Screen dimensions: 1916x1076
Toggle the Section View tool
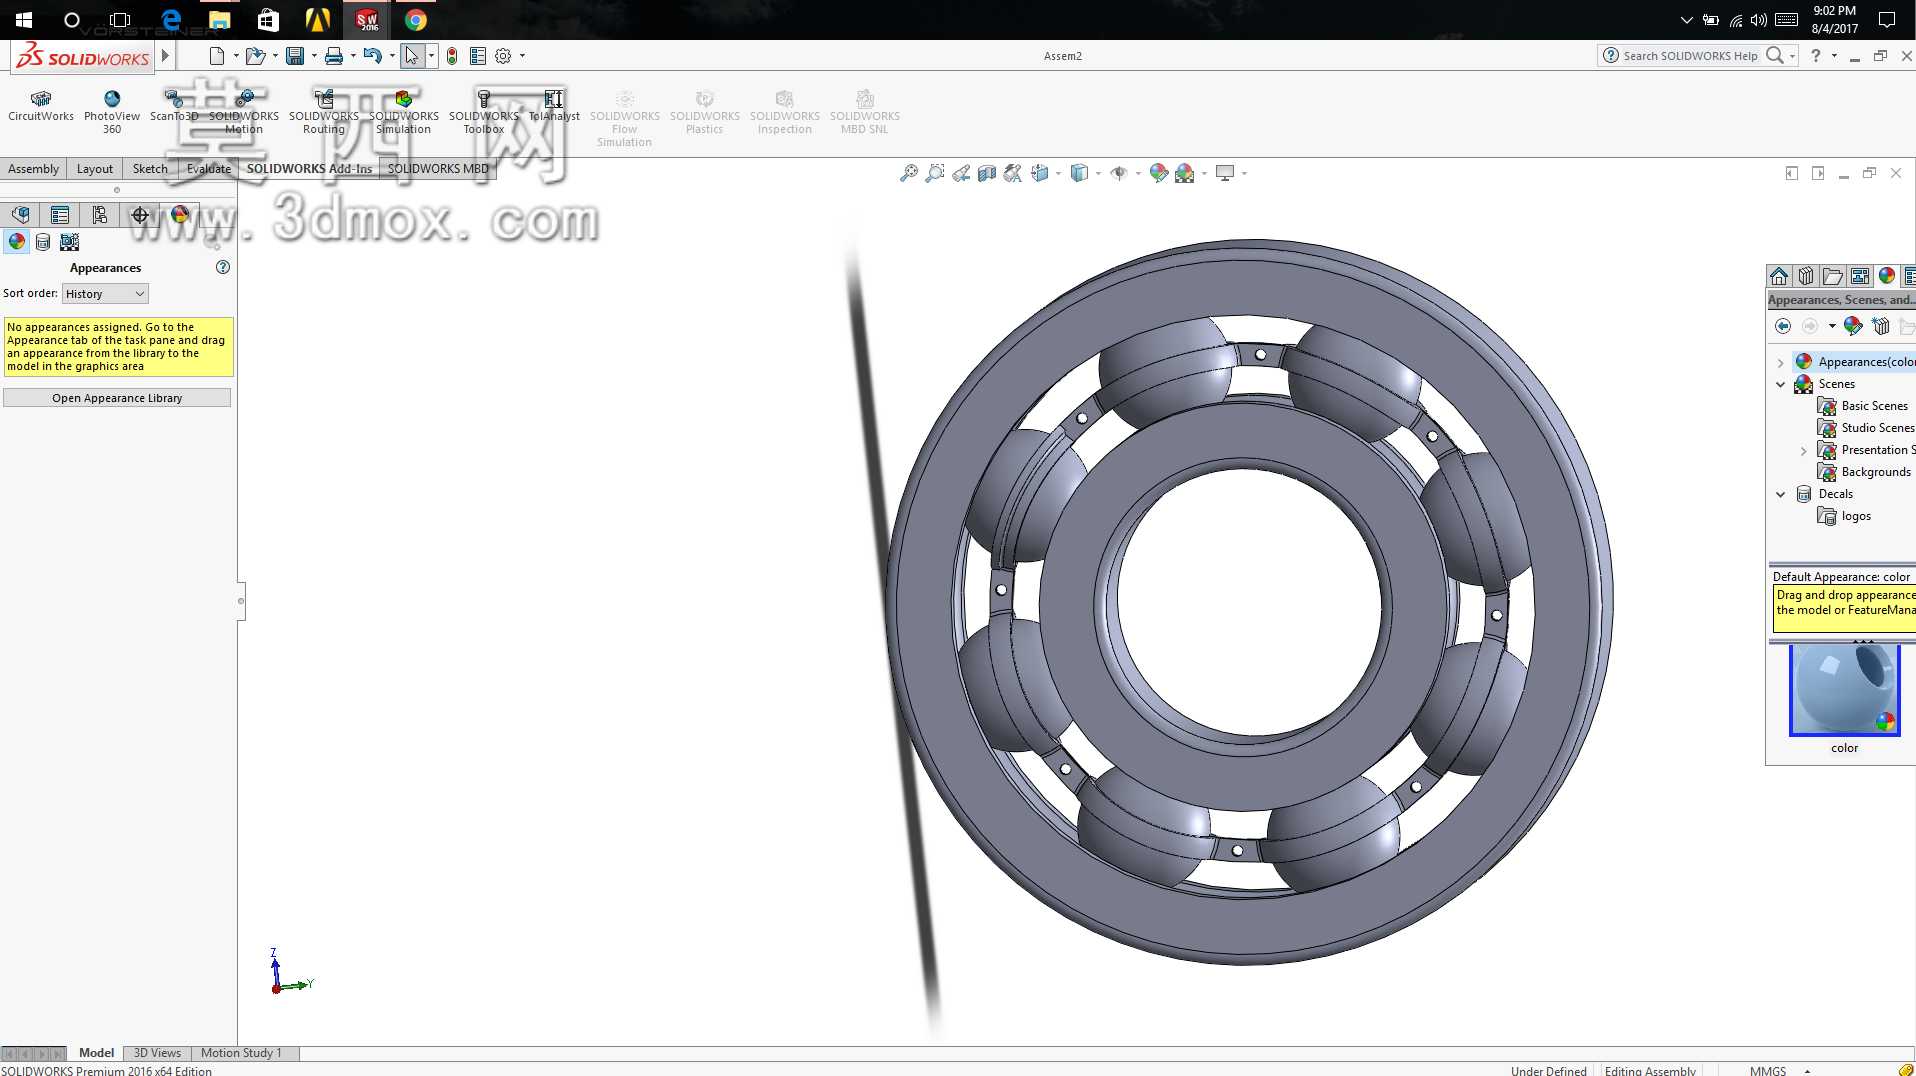pos(987,174)
